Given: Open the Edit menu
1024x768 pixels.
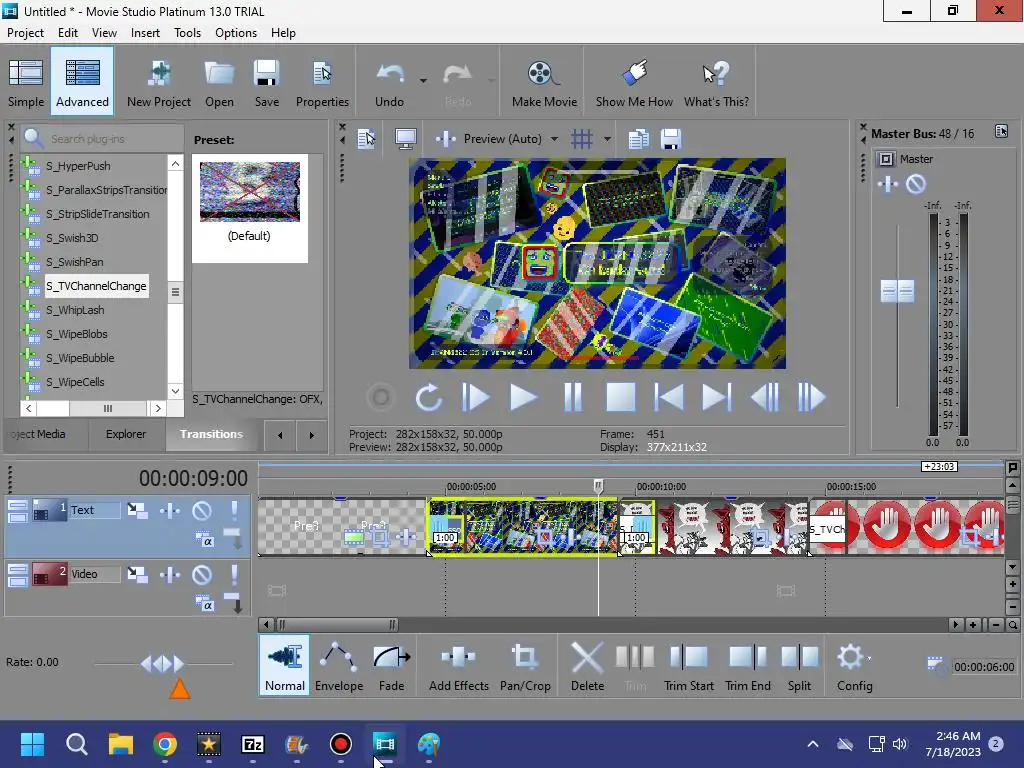Looking at the screenshot, I should 67,33.
